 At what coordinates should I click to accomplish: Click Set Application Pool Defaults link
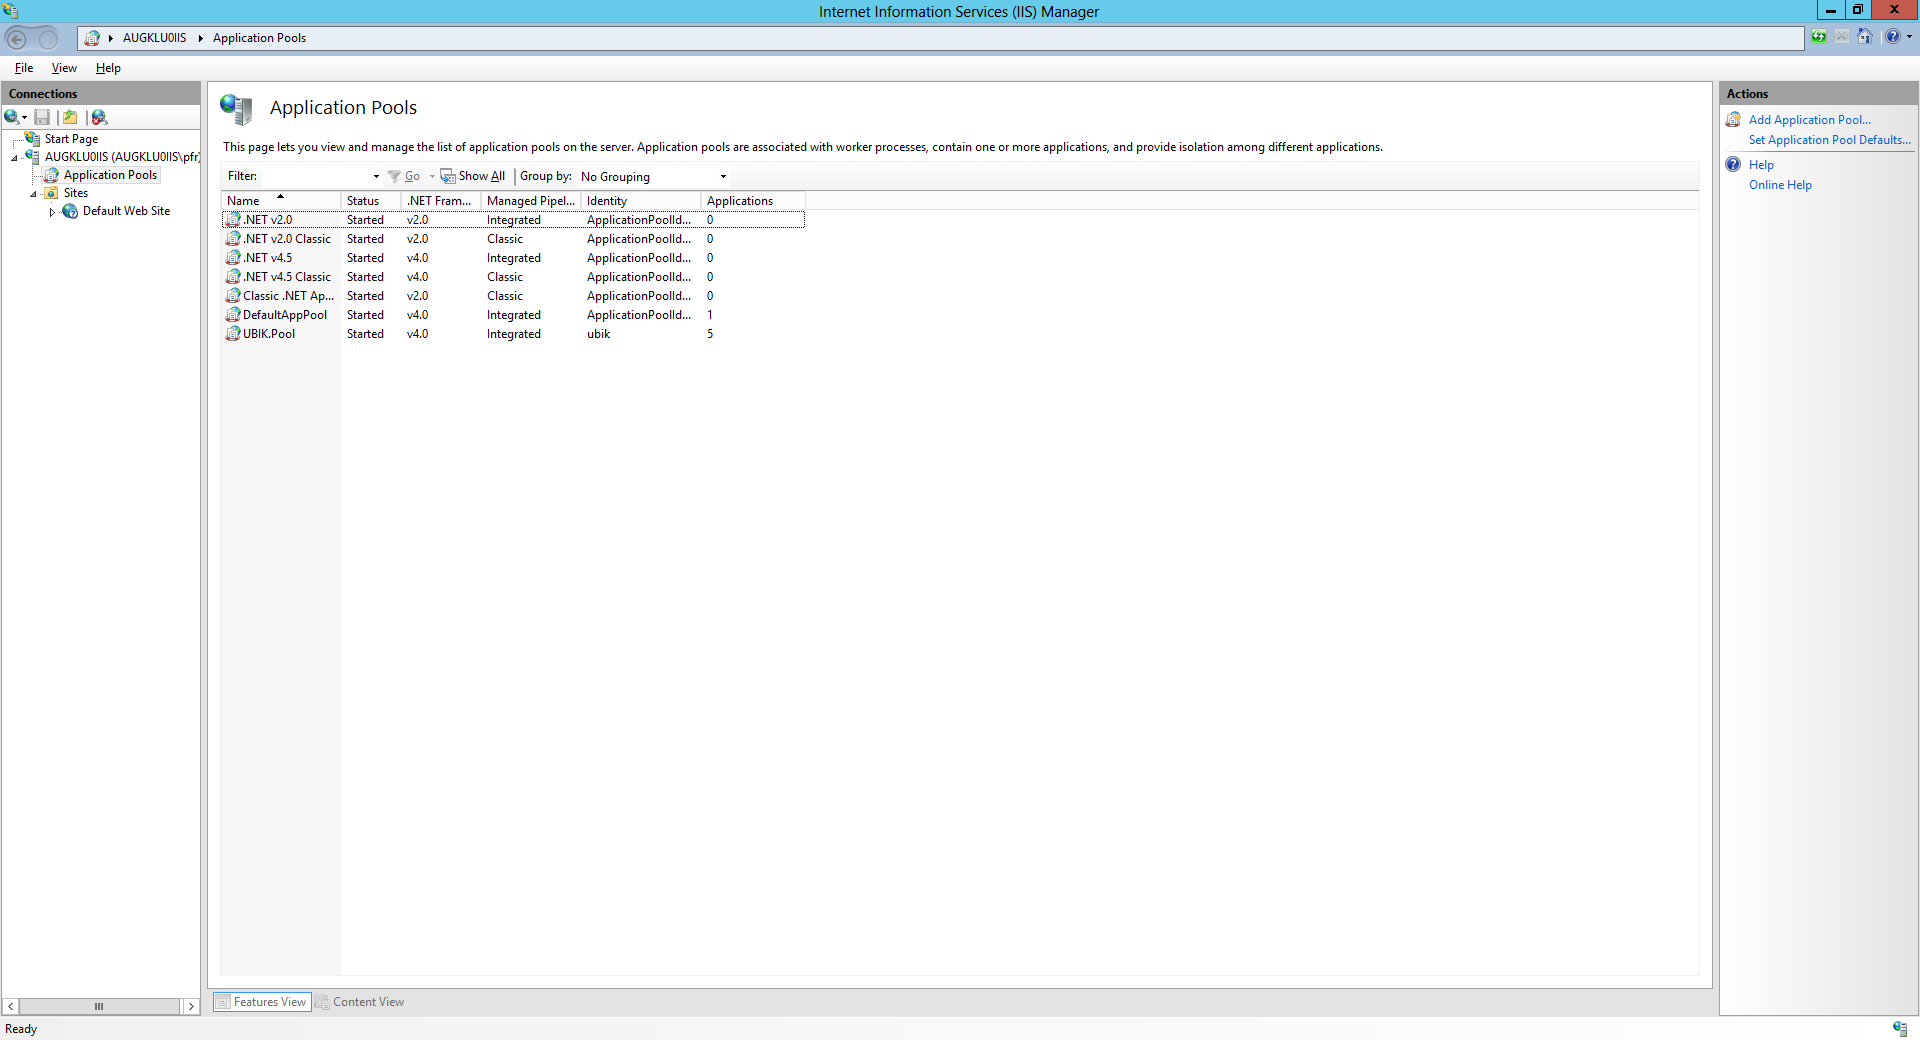[x=1829, y=140]
